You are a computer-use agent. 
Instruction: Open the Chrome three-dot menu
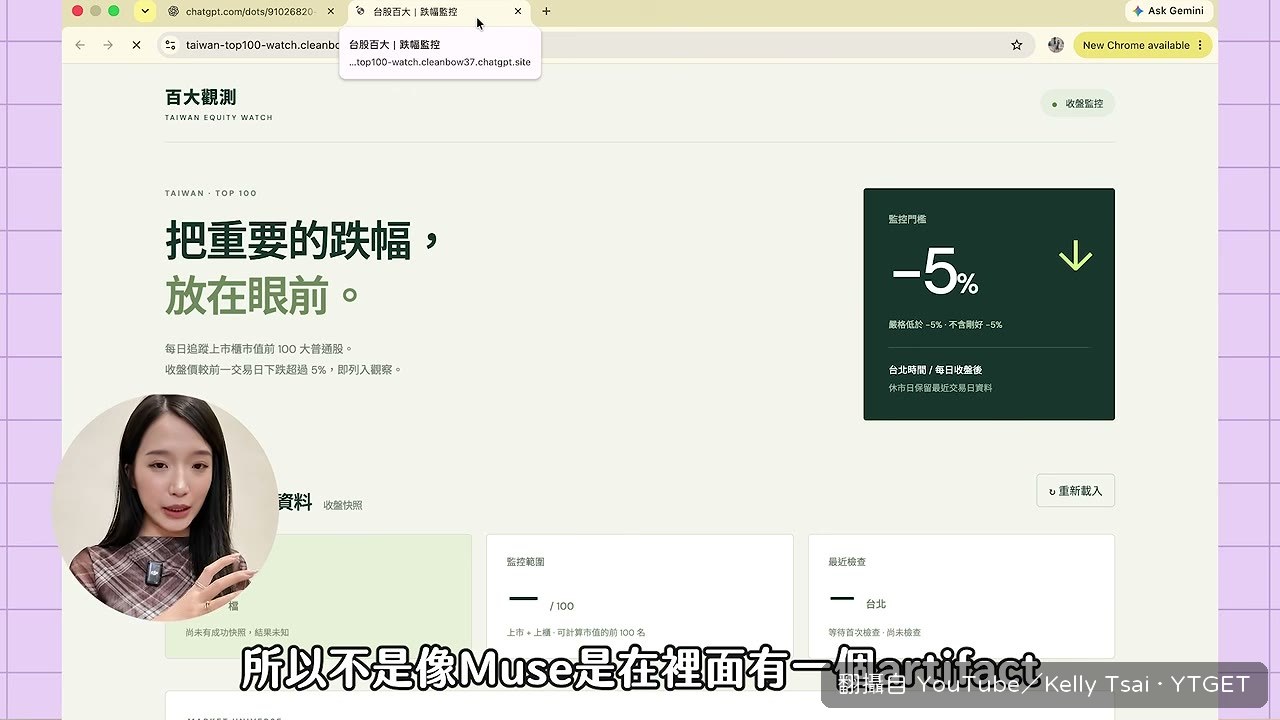click(1201, 45)
